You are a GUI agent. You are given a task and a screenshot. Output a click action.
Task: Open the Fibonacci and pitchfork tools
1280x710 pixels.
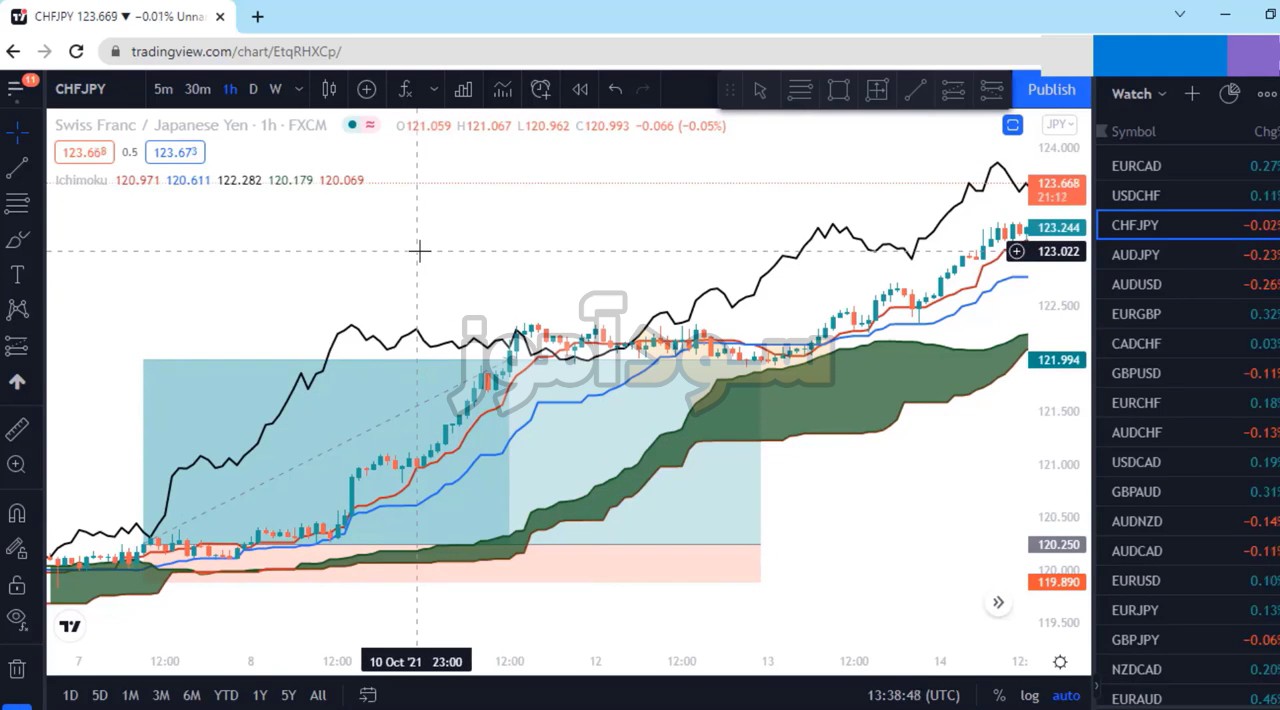(x=17, y=204)
